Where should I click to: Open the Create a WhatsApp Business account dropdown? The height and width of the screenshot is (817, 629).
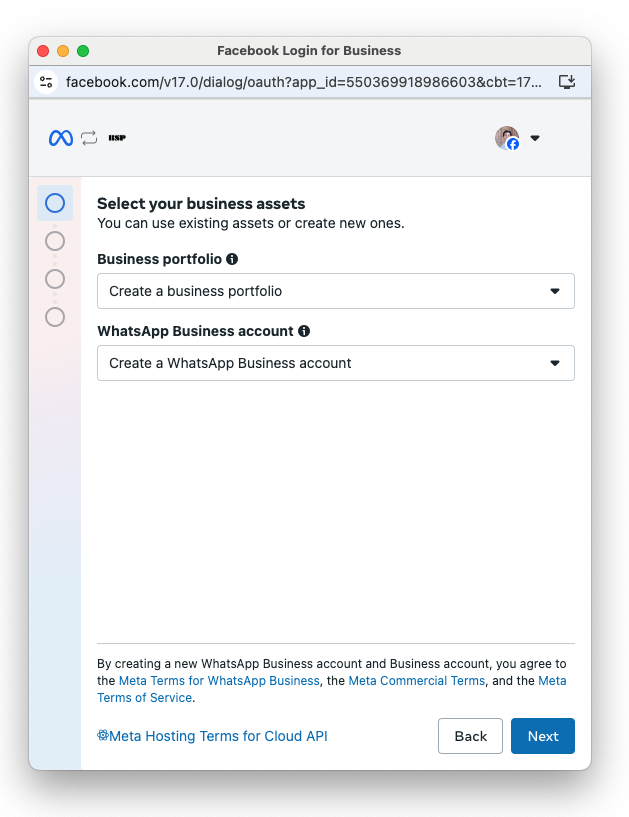(336, 363)
